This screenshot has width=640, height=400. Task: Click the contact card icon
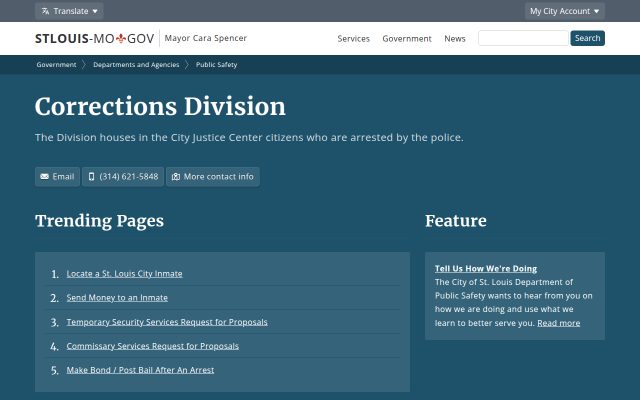point(176,177)
